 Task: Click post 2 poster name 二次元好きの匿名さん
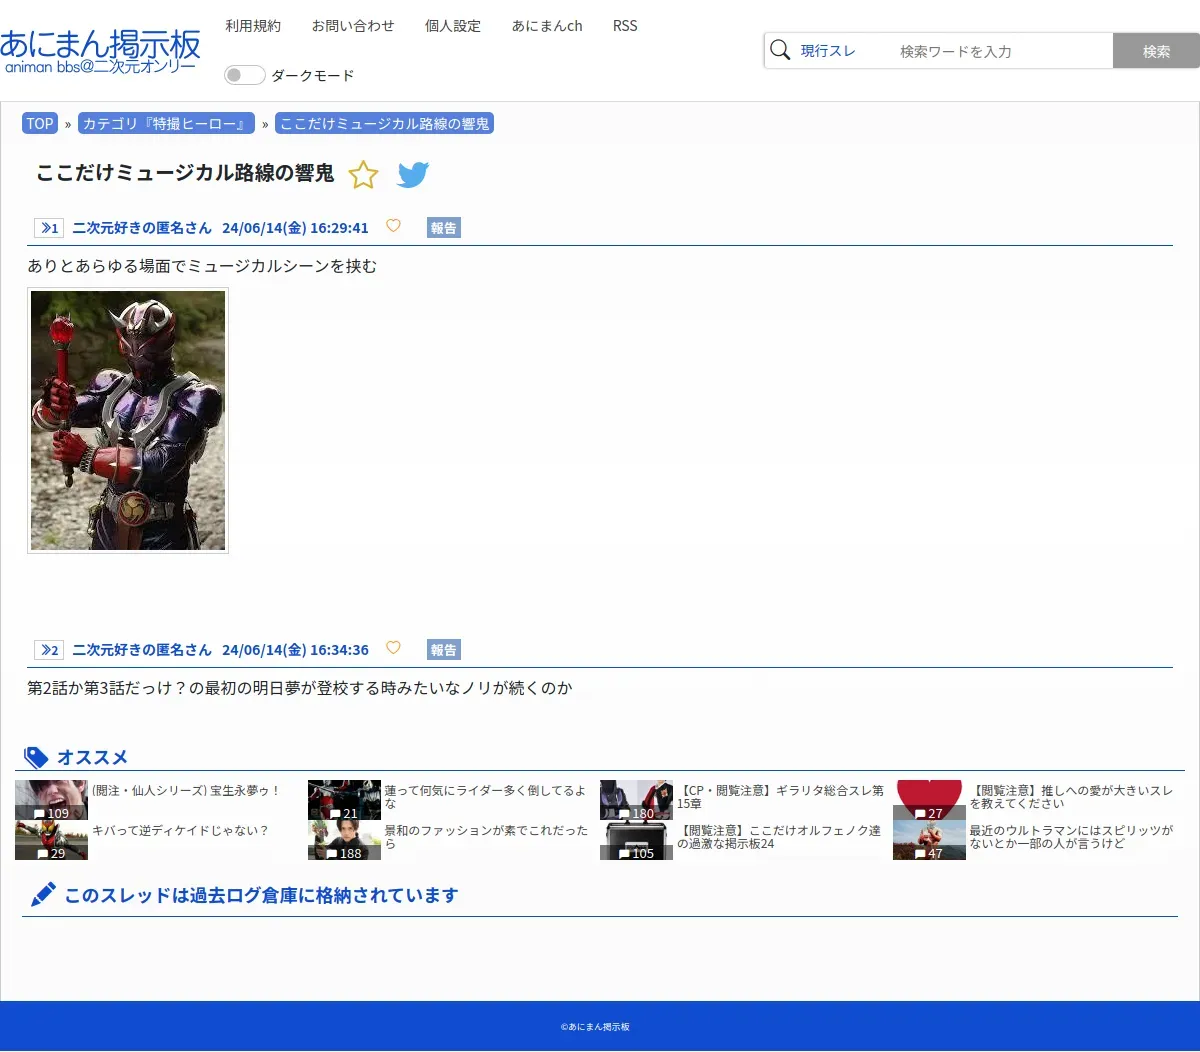pos(142,650)
